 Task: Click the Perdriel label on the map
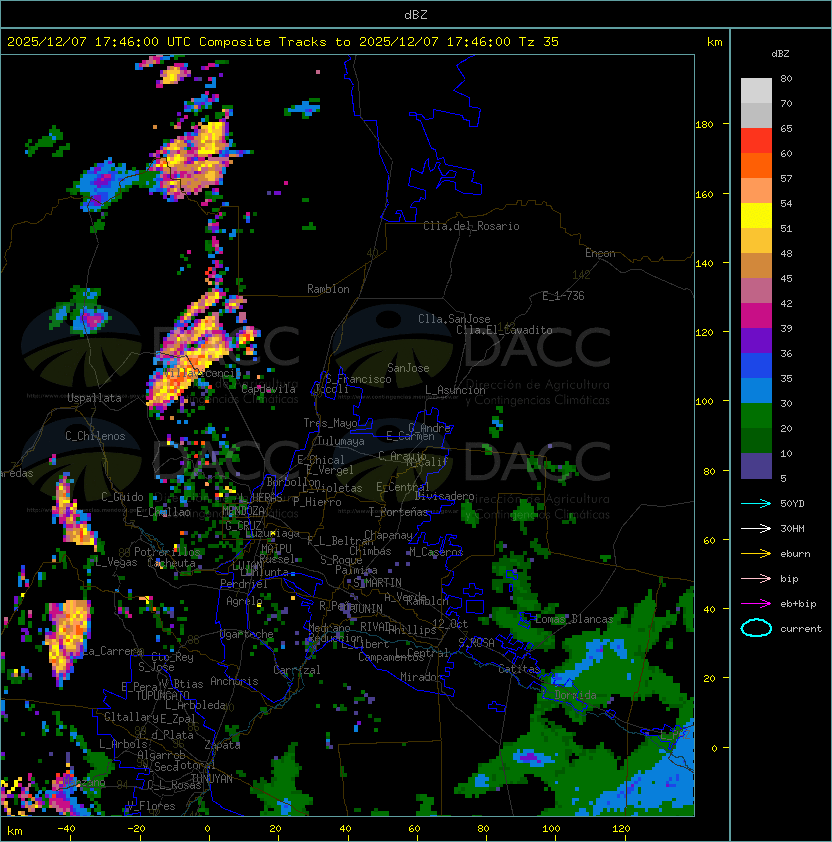[x=244, y=584]
